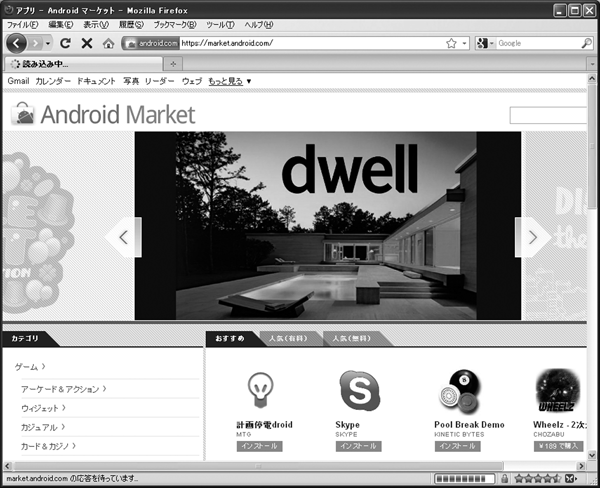Show next banner with right arrow
Image resolution: width=600 pixels, height=488 pixels.
(x=533, y=237)
